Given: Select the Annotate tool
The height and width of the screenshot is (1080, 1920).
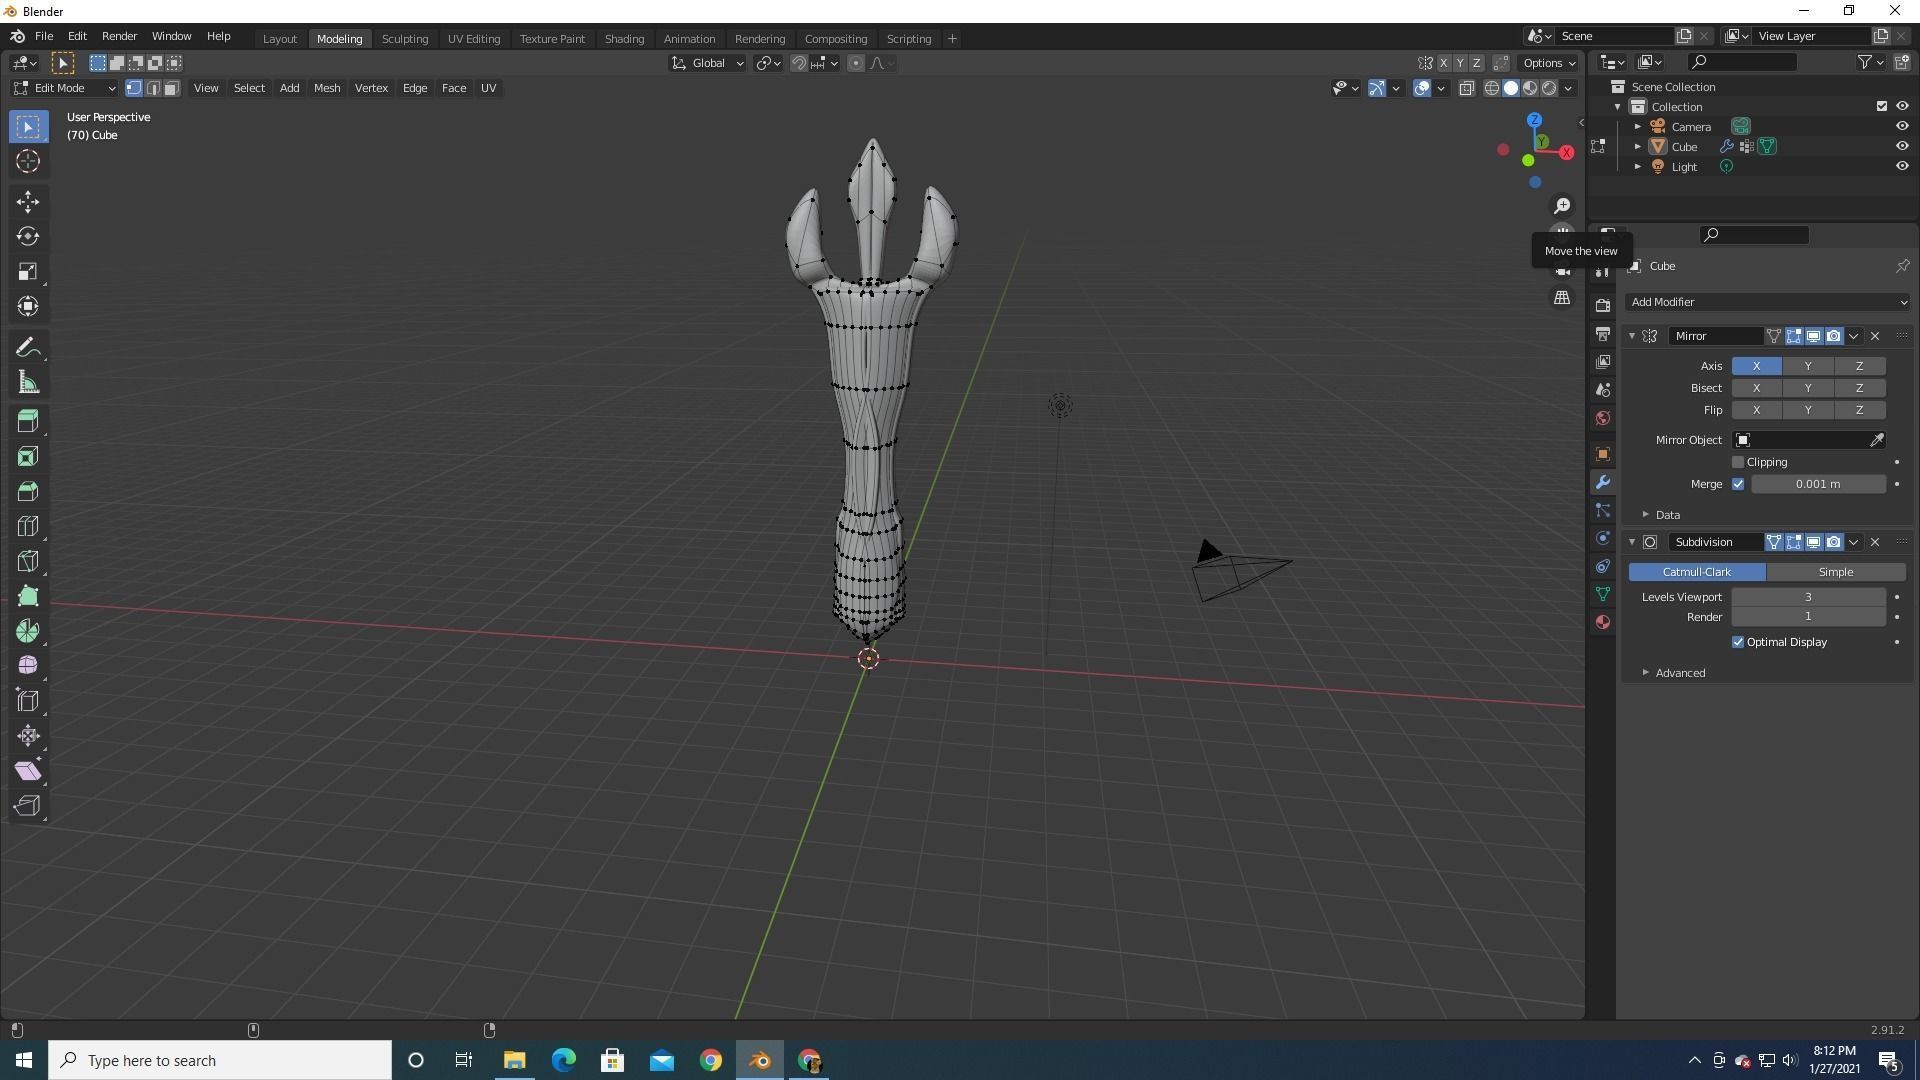Looking at the screenshot, I should pos(28,346).
